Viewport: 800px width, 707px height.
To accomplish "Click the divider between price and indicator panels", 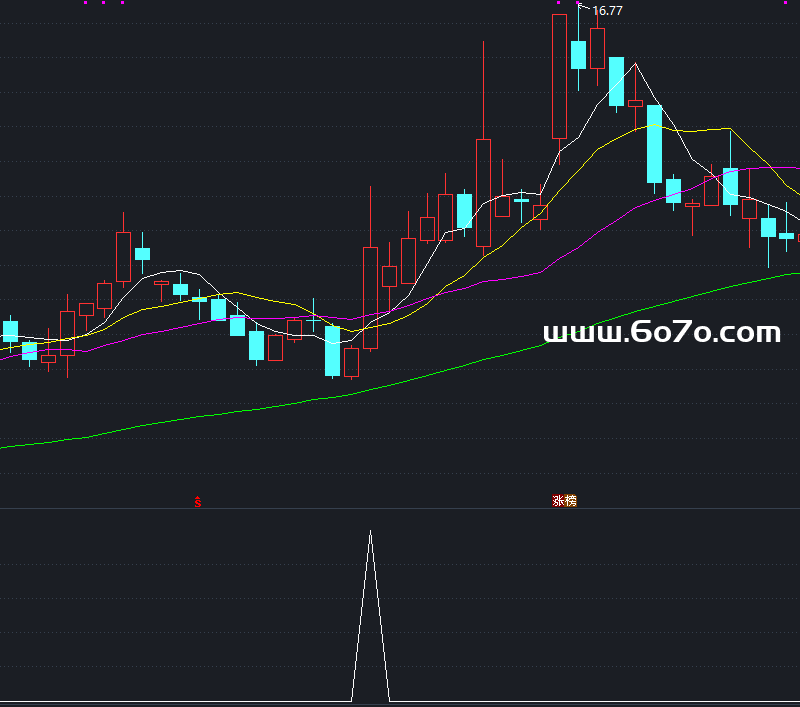I will click(x=400, y=509).
